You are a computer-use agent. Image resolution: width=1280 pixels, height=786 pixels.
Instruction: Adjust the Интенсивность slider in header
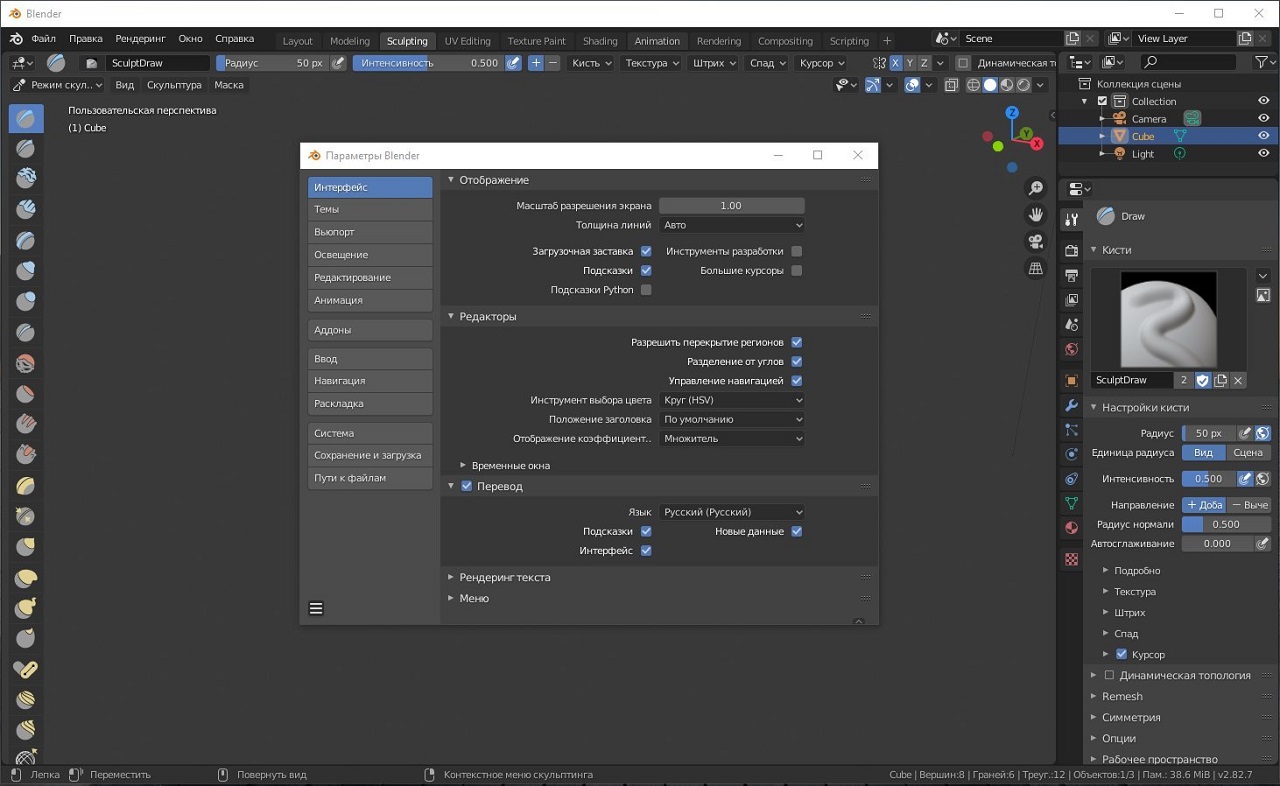click(x=428, y=63)
